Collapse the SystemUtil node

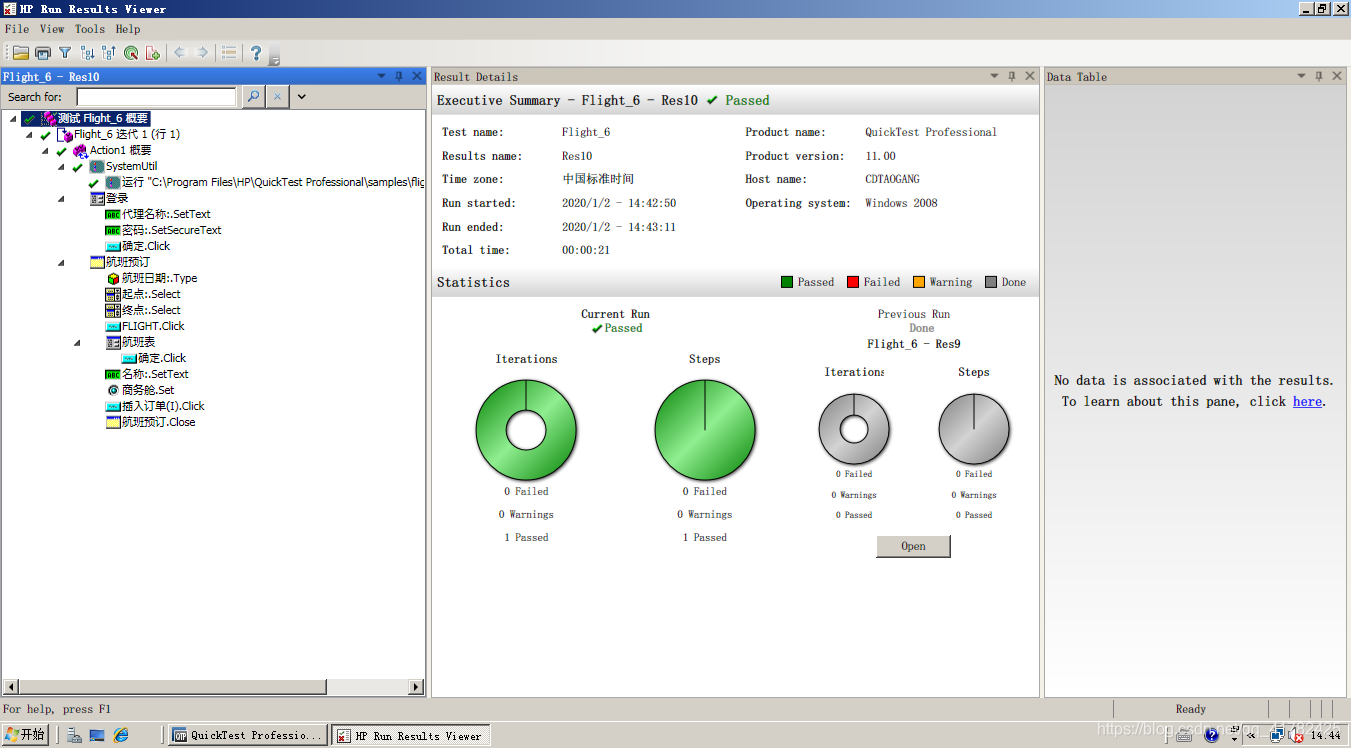61,166
